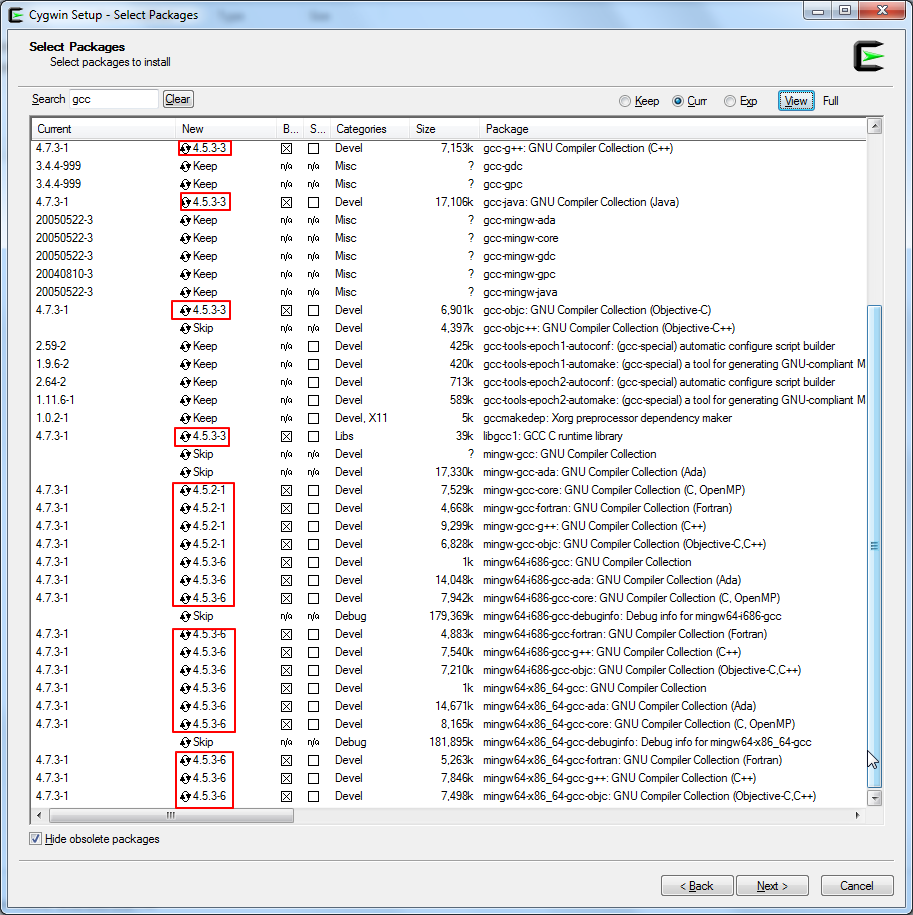Click size 179,369k in debuginfo row
Screen dimensions: 913x915
451,616
